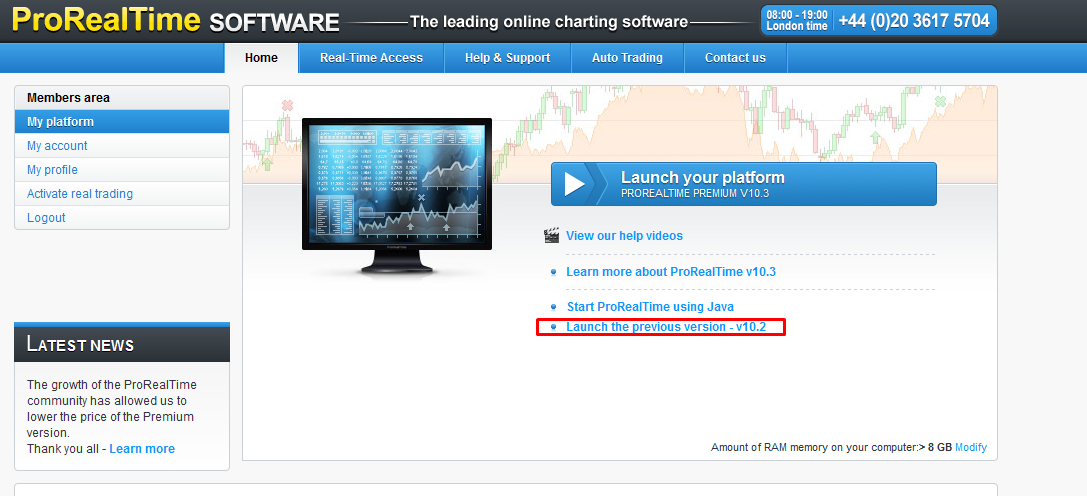The image size is (1087, 496).
Task: Click the Latest News heading
Action: 80,344
